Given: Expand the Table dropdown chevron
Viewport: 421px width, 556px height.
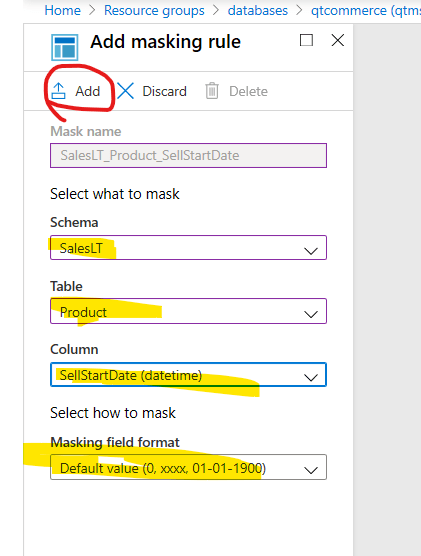Looking at the screenshot, I should [x=311, y=314].
